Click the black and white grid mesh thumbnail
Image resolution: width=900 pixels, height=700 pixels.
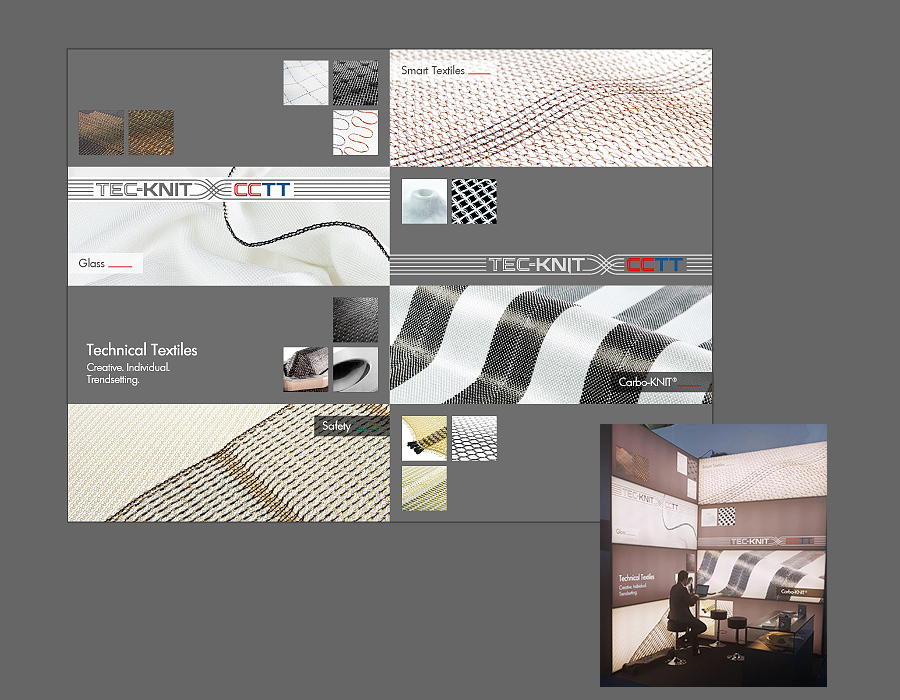tap(474, 201)
